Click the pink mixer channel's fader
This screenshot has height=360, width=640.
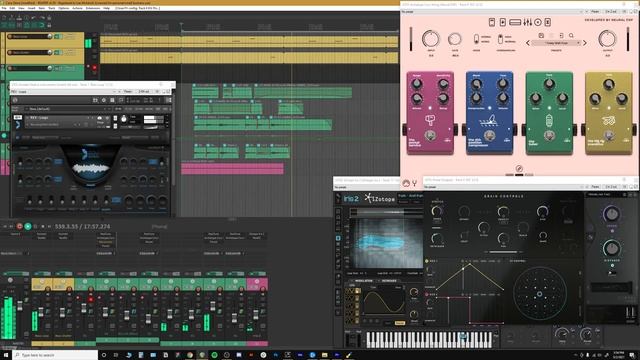coord(256,314)
